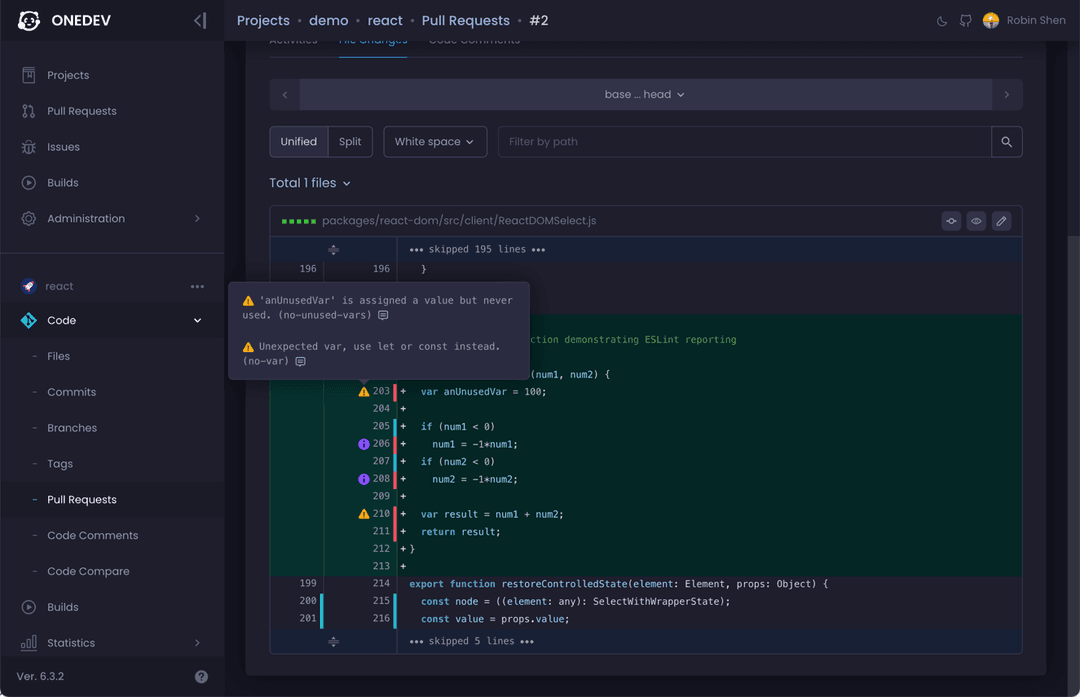Viewport: 1080px width, 697px height.
Task: Collapse the Code section chevron
Action: pos(198,320)
